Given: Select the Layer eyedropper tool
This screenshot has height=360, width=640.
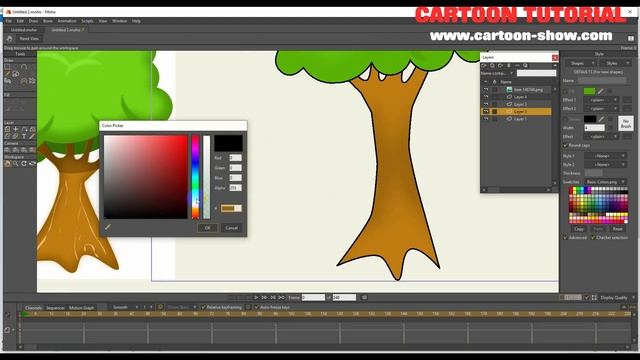Looking at the screenshot, I should (32, 136).
